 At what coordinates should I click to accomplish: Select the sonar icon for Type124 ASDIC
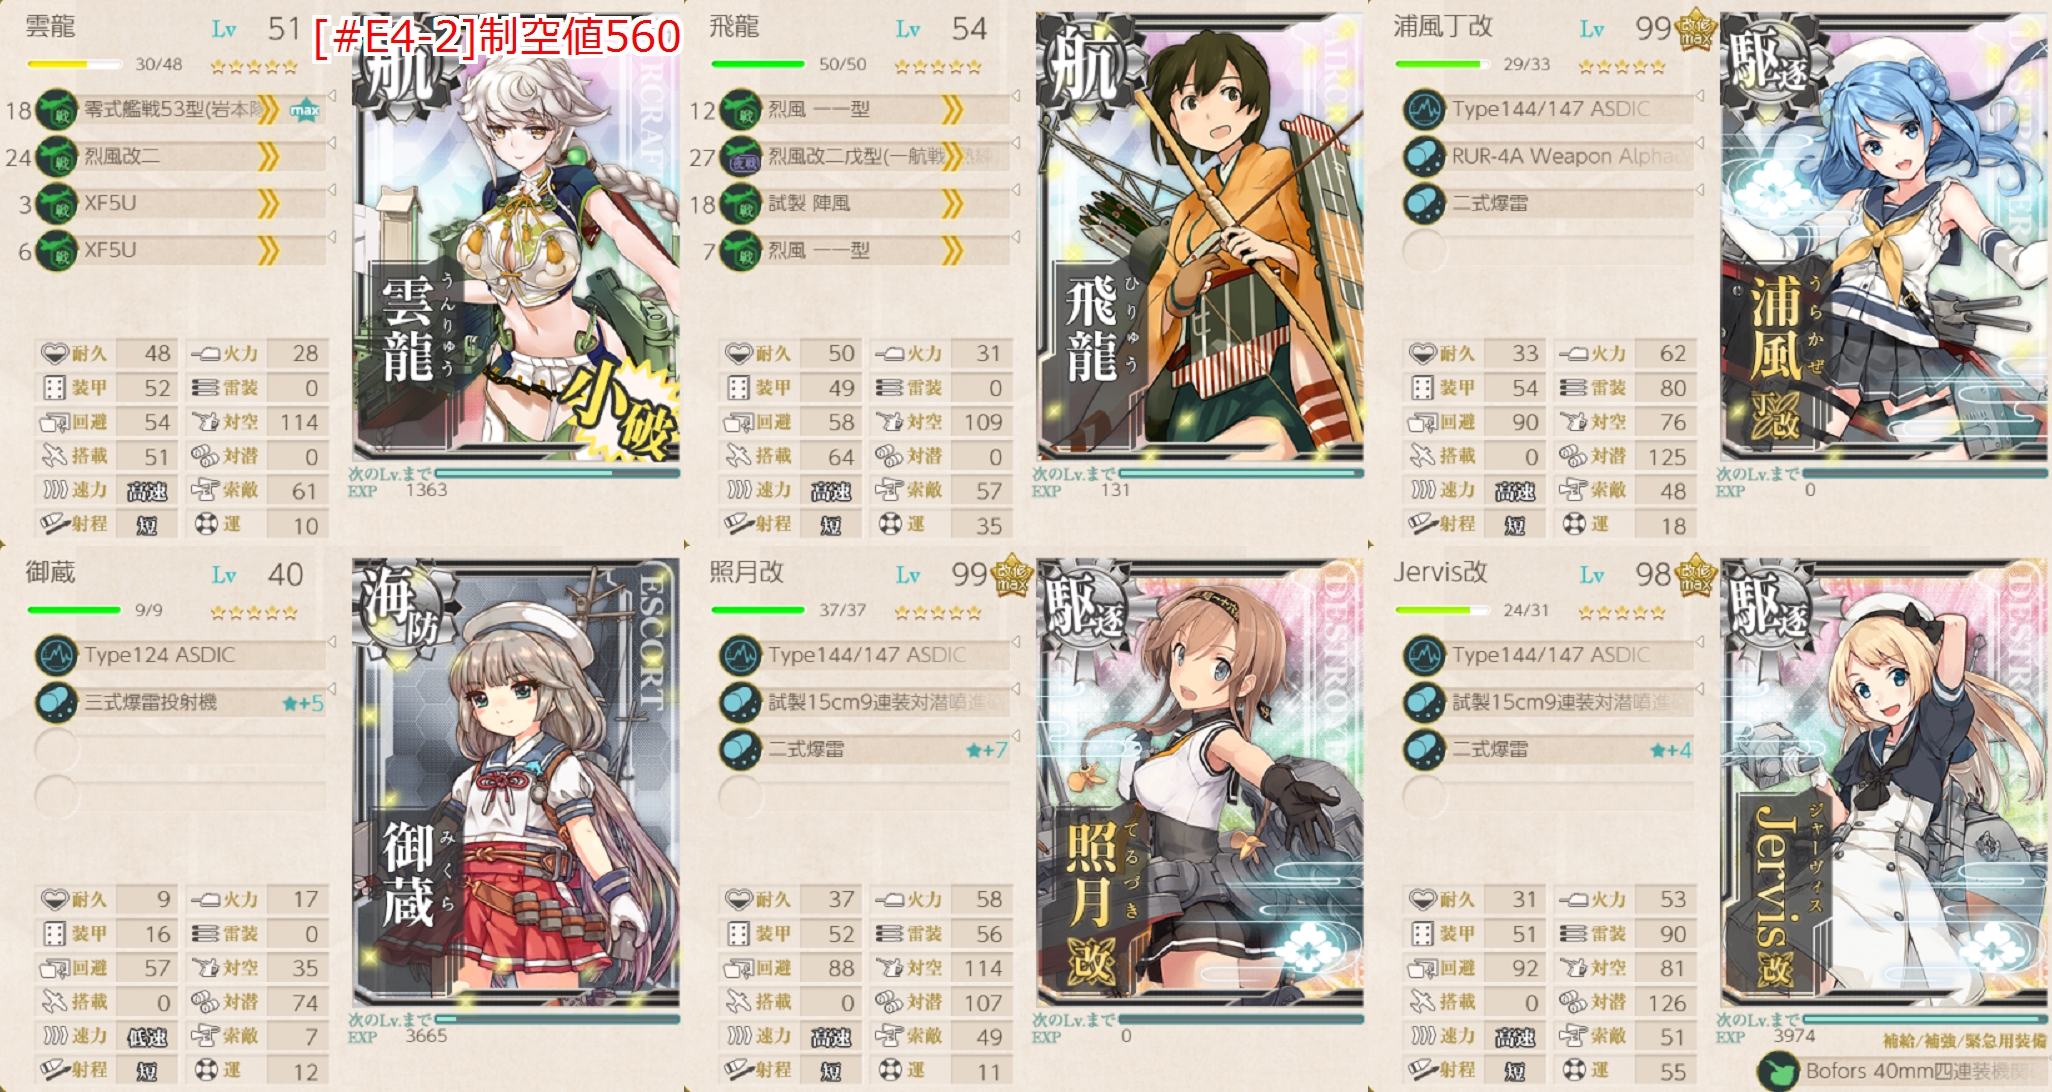[57, 656]
